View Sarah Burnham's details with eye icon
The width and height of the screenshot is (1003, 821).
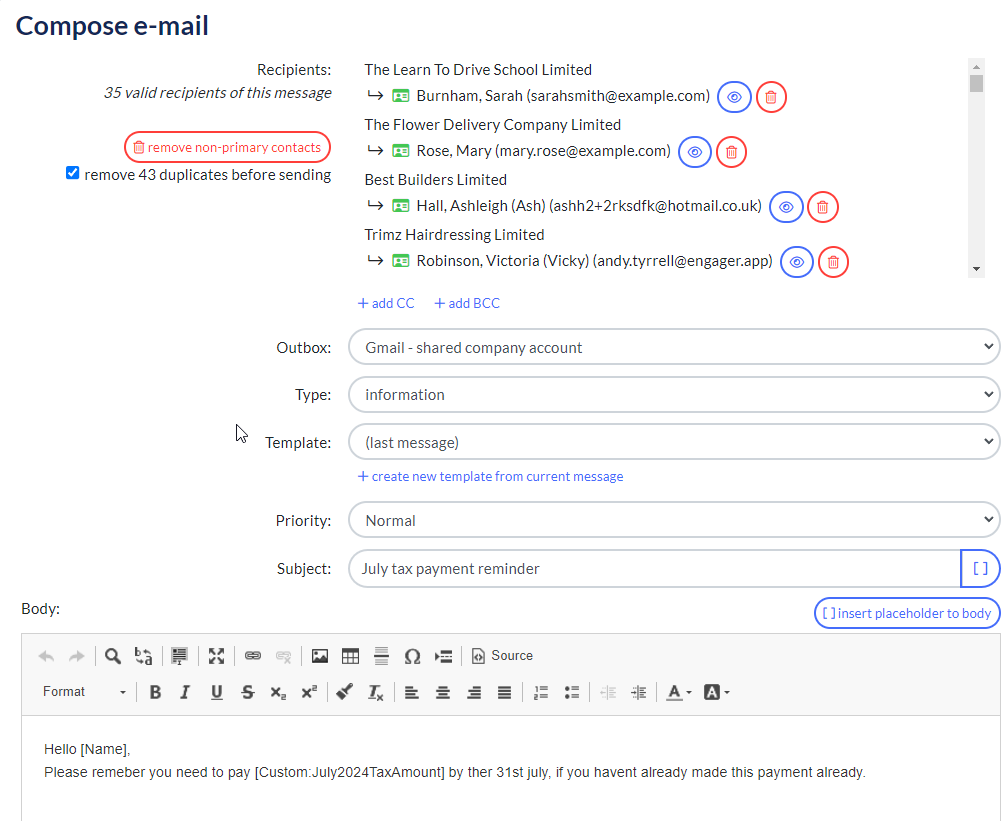(734, 97)
